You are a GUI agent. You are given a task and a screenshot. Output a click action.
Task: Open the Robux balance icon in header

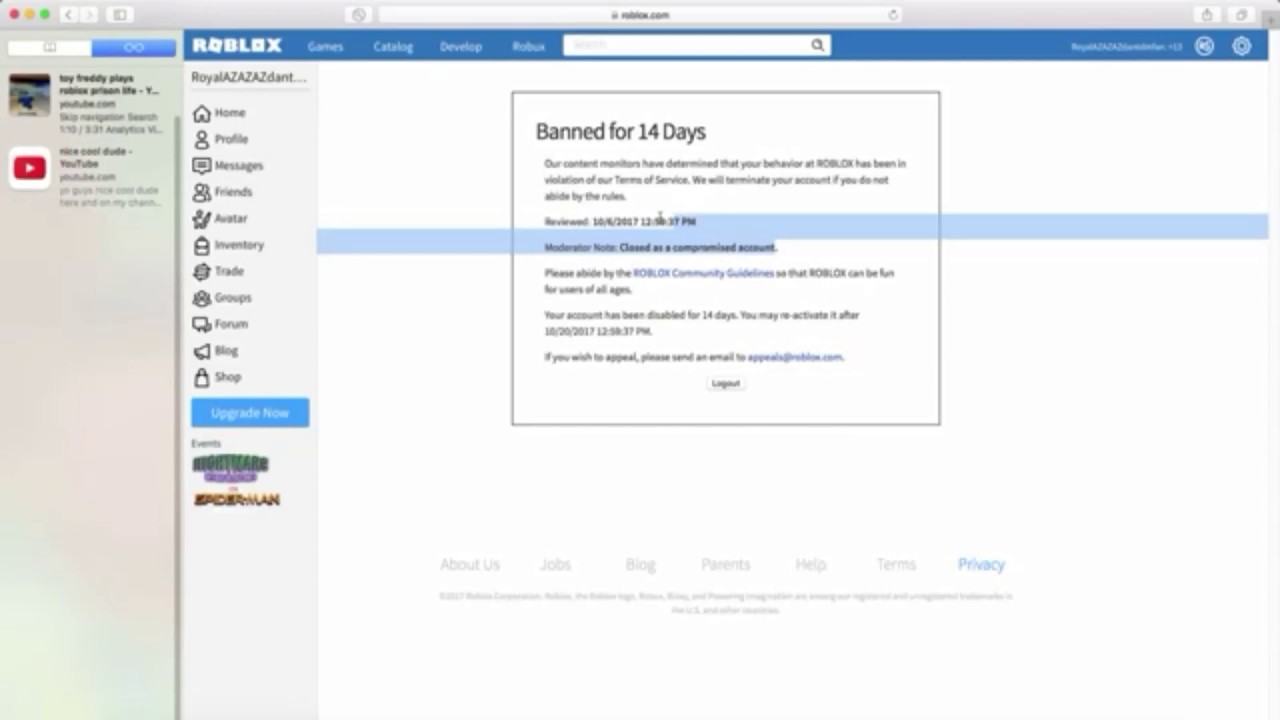click(1204, 46)
